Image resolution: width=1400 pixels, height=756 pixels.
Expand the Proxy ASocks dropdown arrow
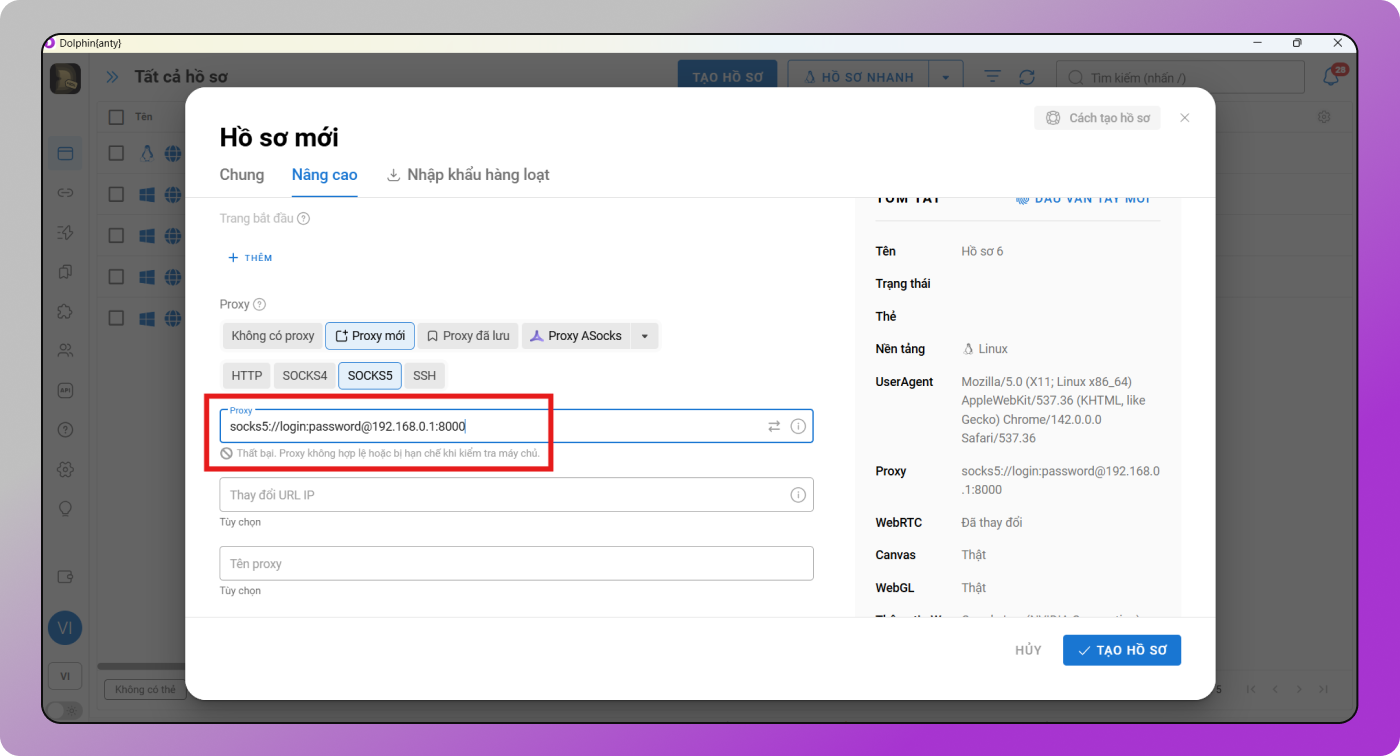pyautogui.click(x=645, y=336)
